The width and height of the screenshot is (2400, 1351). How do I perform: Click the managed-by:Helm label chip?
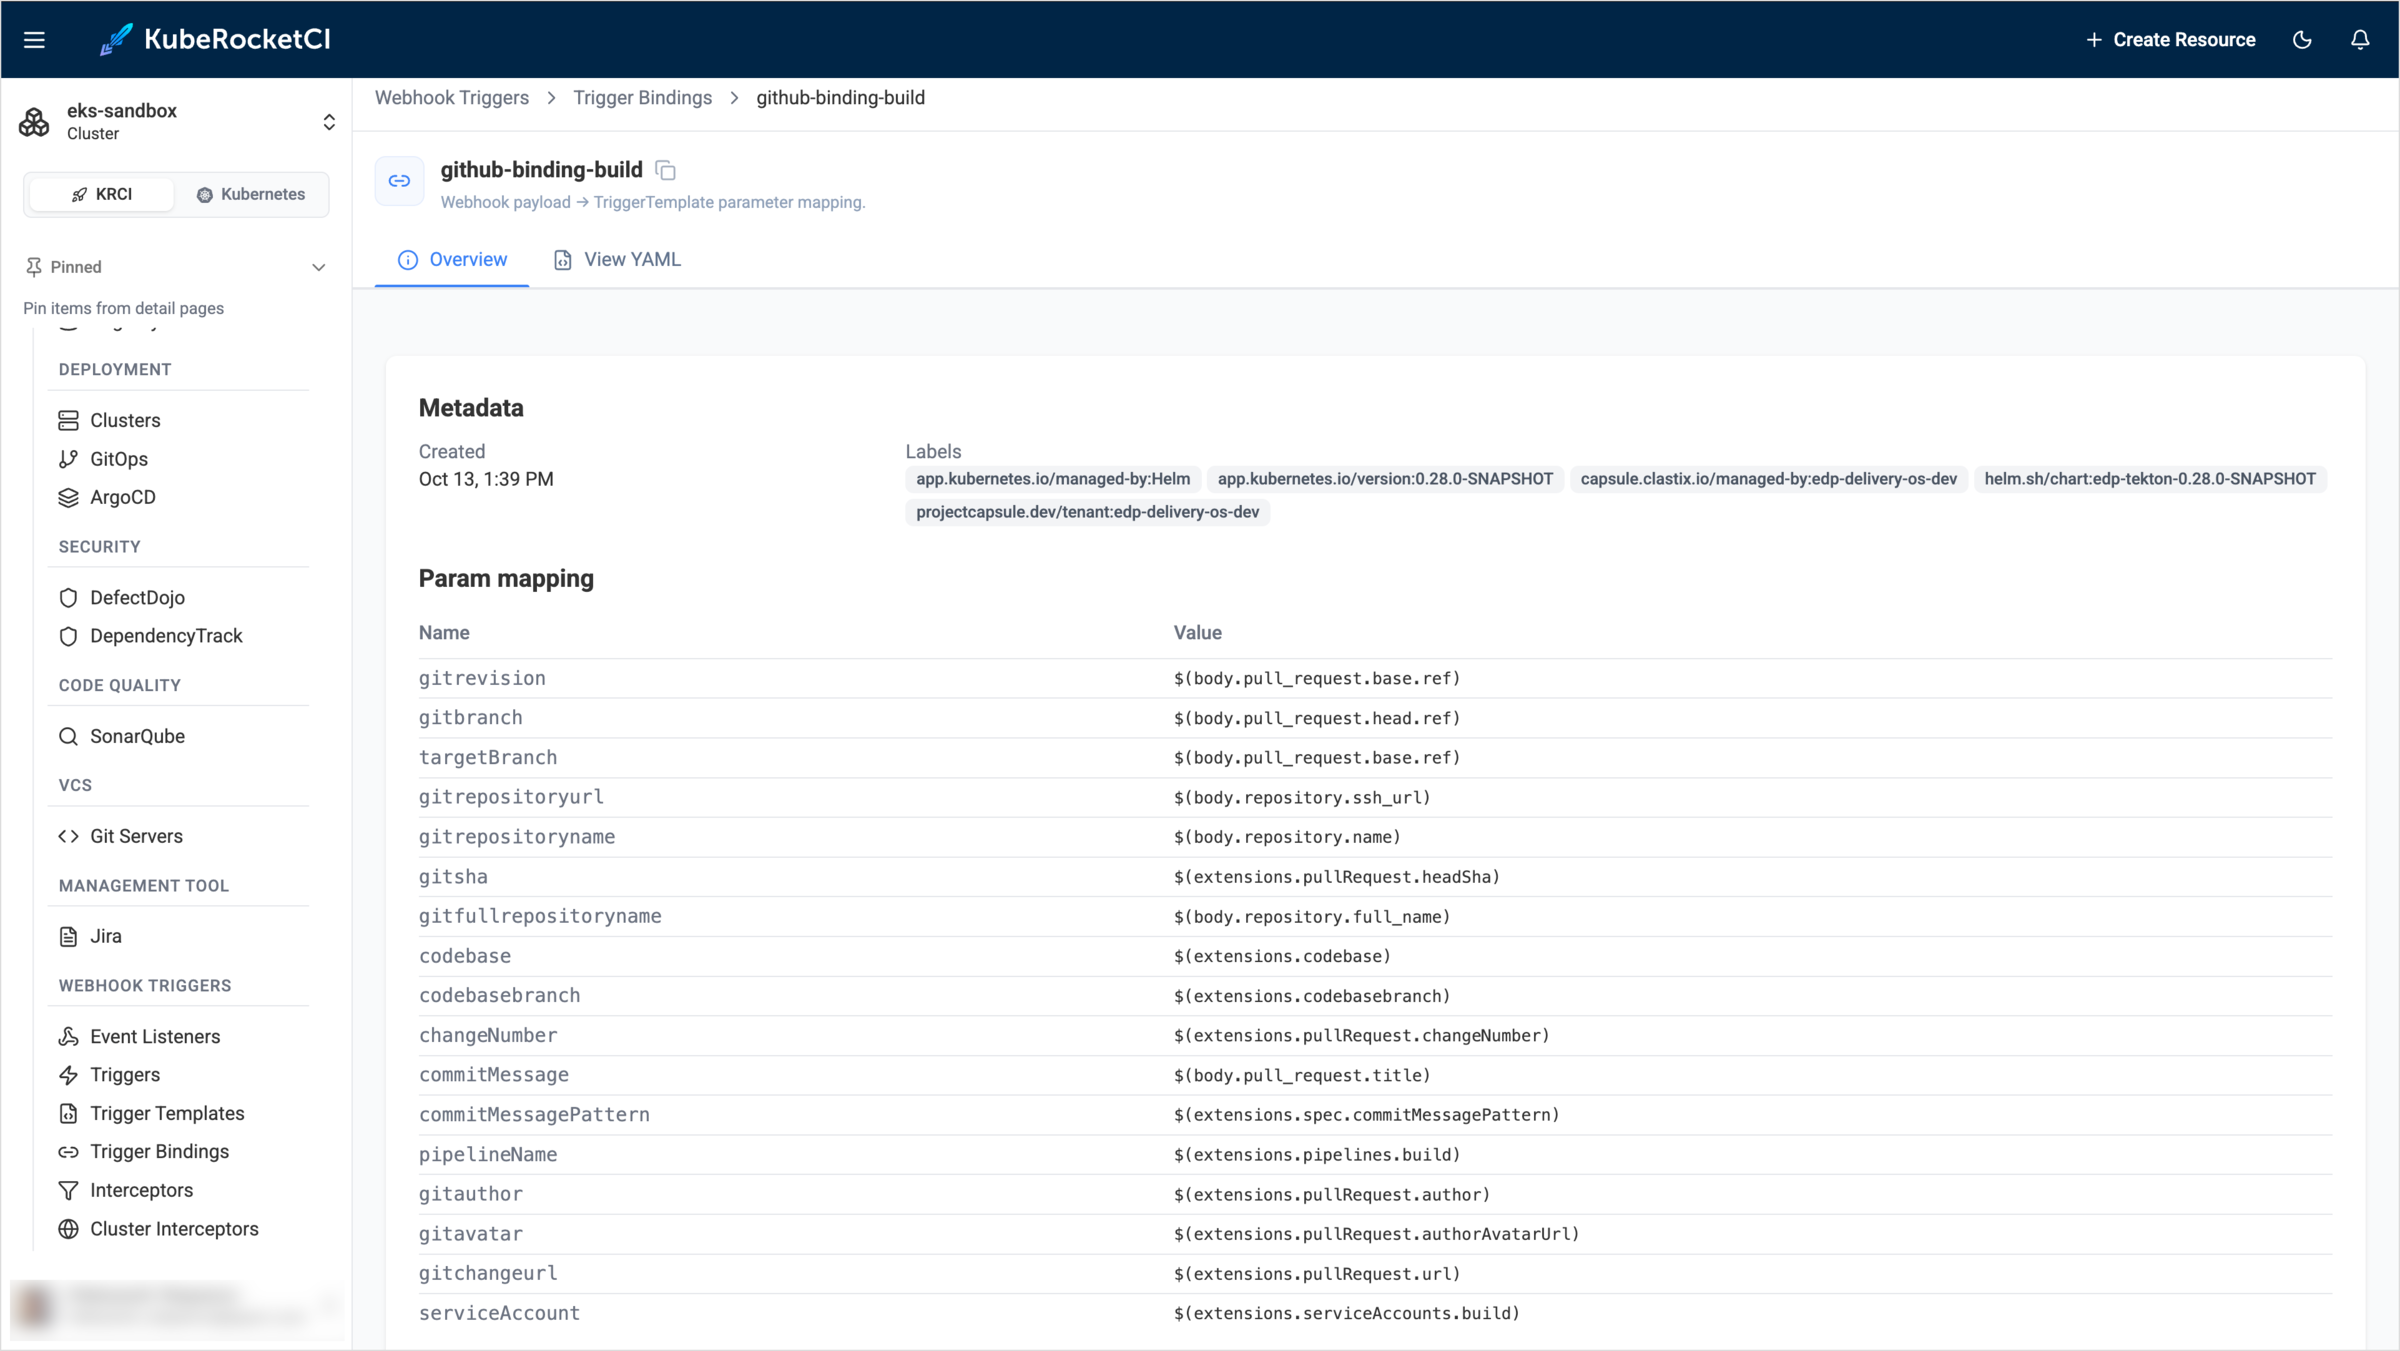[1053, 479]
